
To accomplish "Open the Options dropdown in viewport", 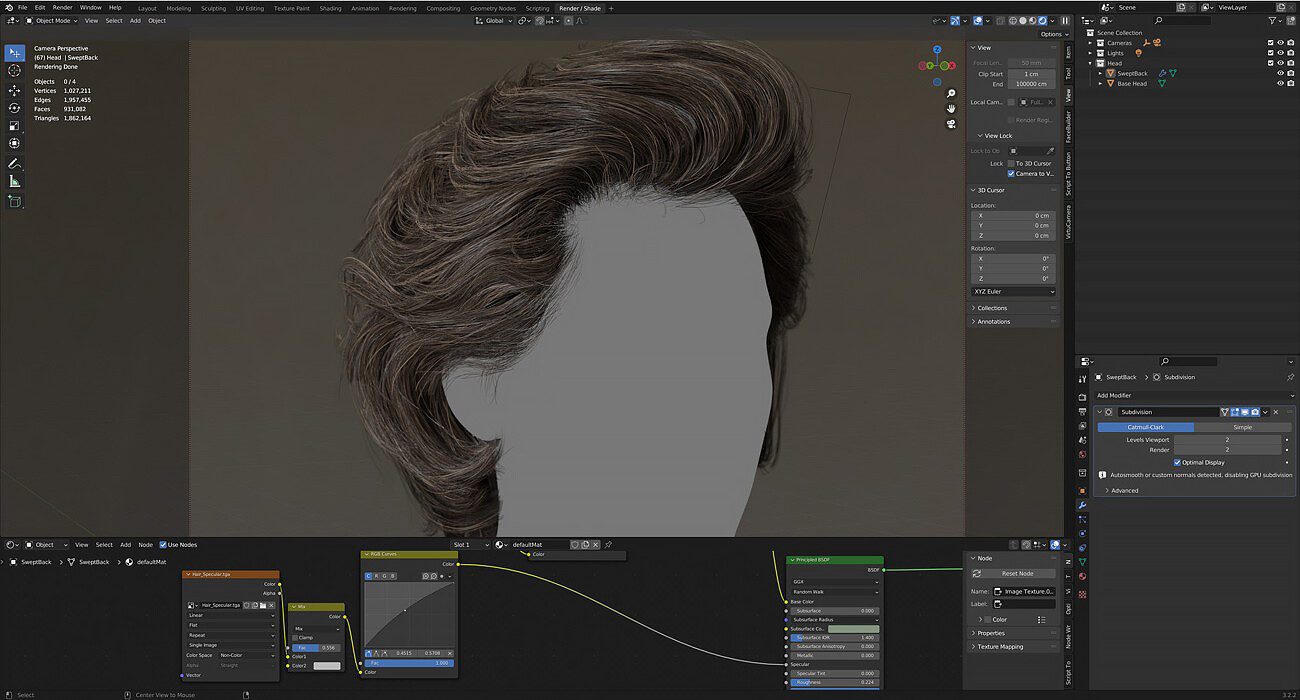I will click(x=1052, y=34).
